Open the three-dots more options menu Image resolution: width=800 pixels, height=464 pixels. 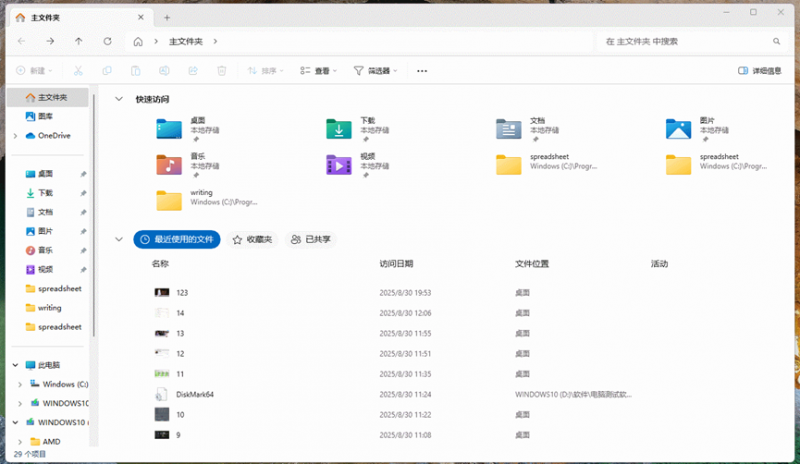pyautogui.click(x=422, y=71)
